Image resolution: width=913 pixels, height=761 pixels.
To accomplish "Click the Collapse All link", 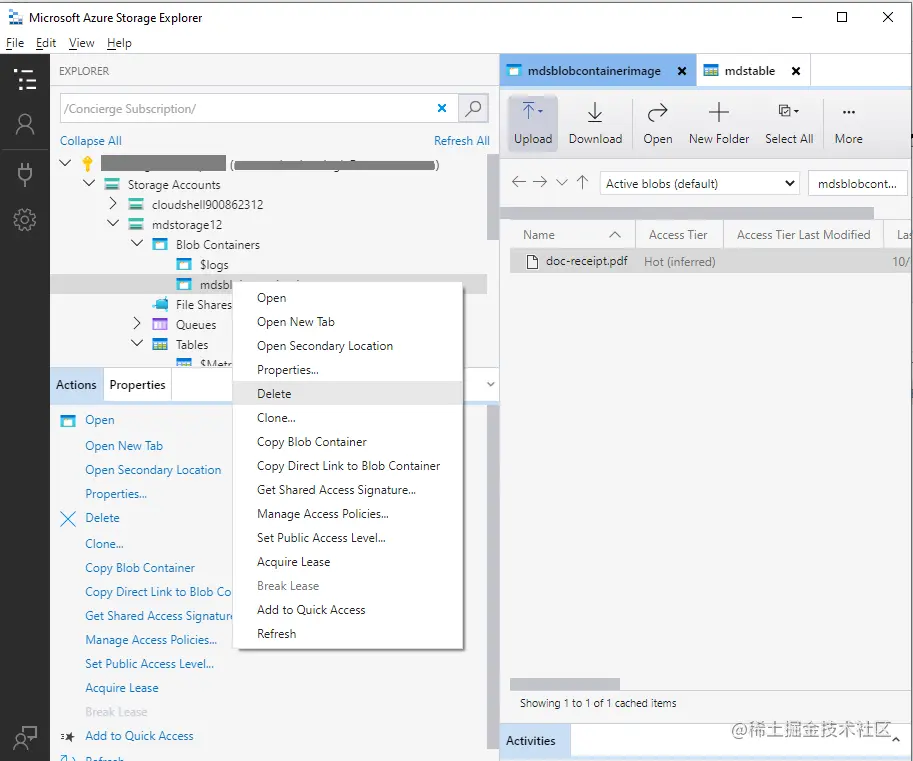I will [x=90, y=140].
